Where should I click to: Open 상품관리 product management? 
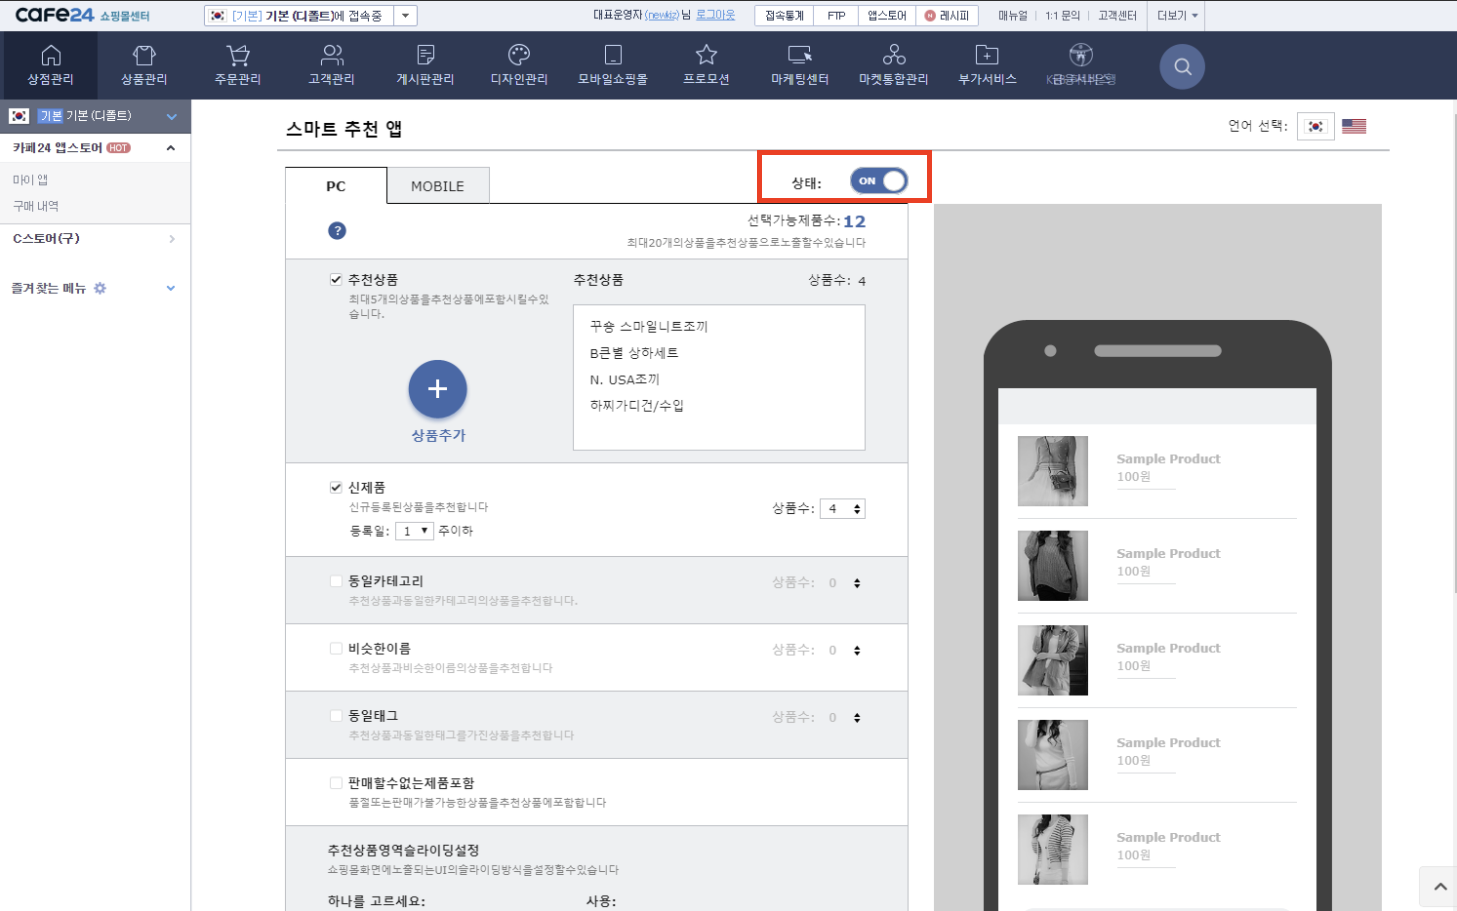click(144, 65)
